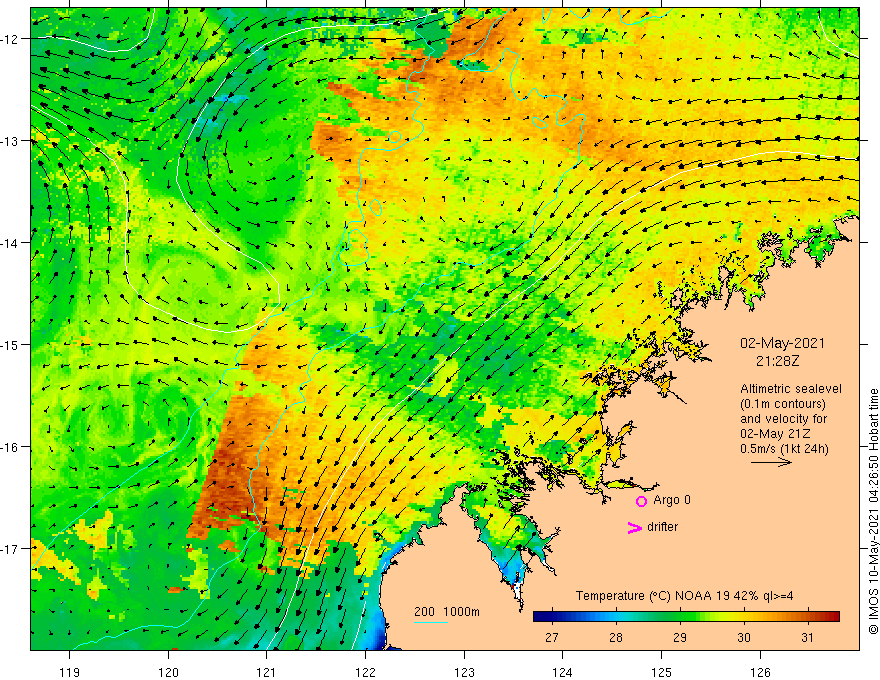Click the magenta Argo 0 circle marker

coord(641,501)
